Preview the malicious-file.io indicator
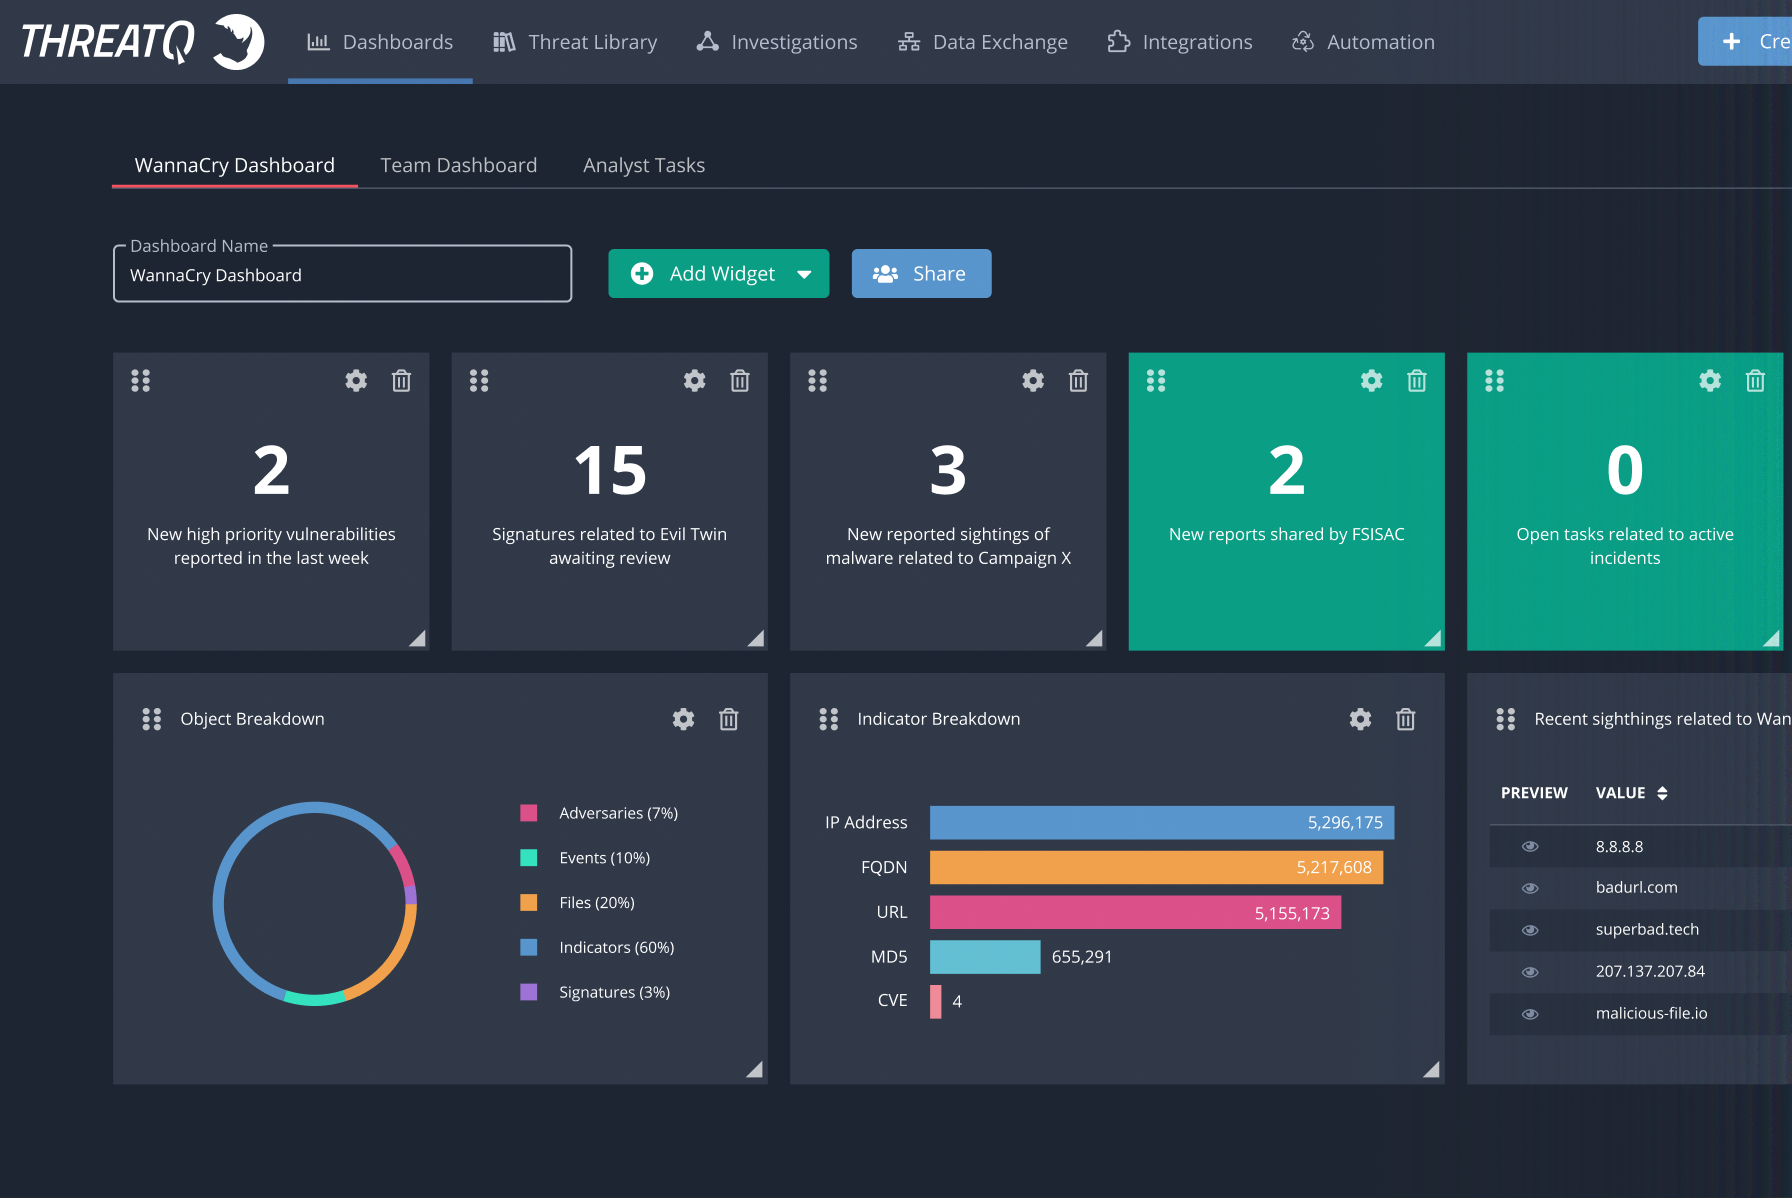The height and width of the screenshot is (1198, 1792). click(x=1530, y=1014)
